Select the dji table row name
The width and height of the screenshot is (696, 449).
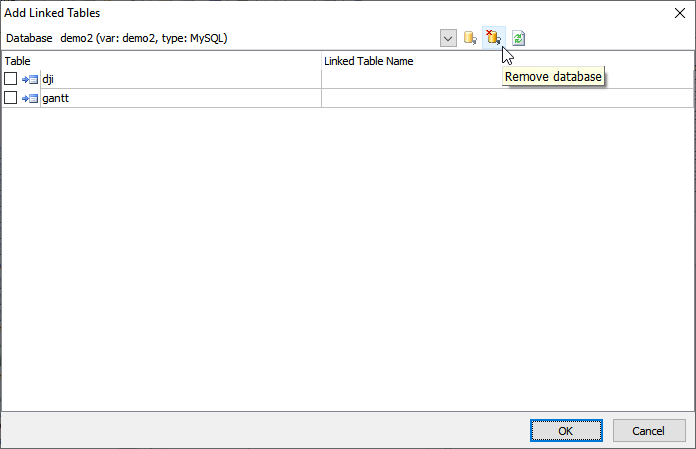coord(48,79)
